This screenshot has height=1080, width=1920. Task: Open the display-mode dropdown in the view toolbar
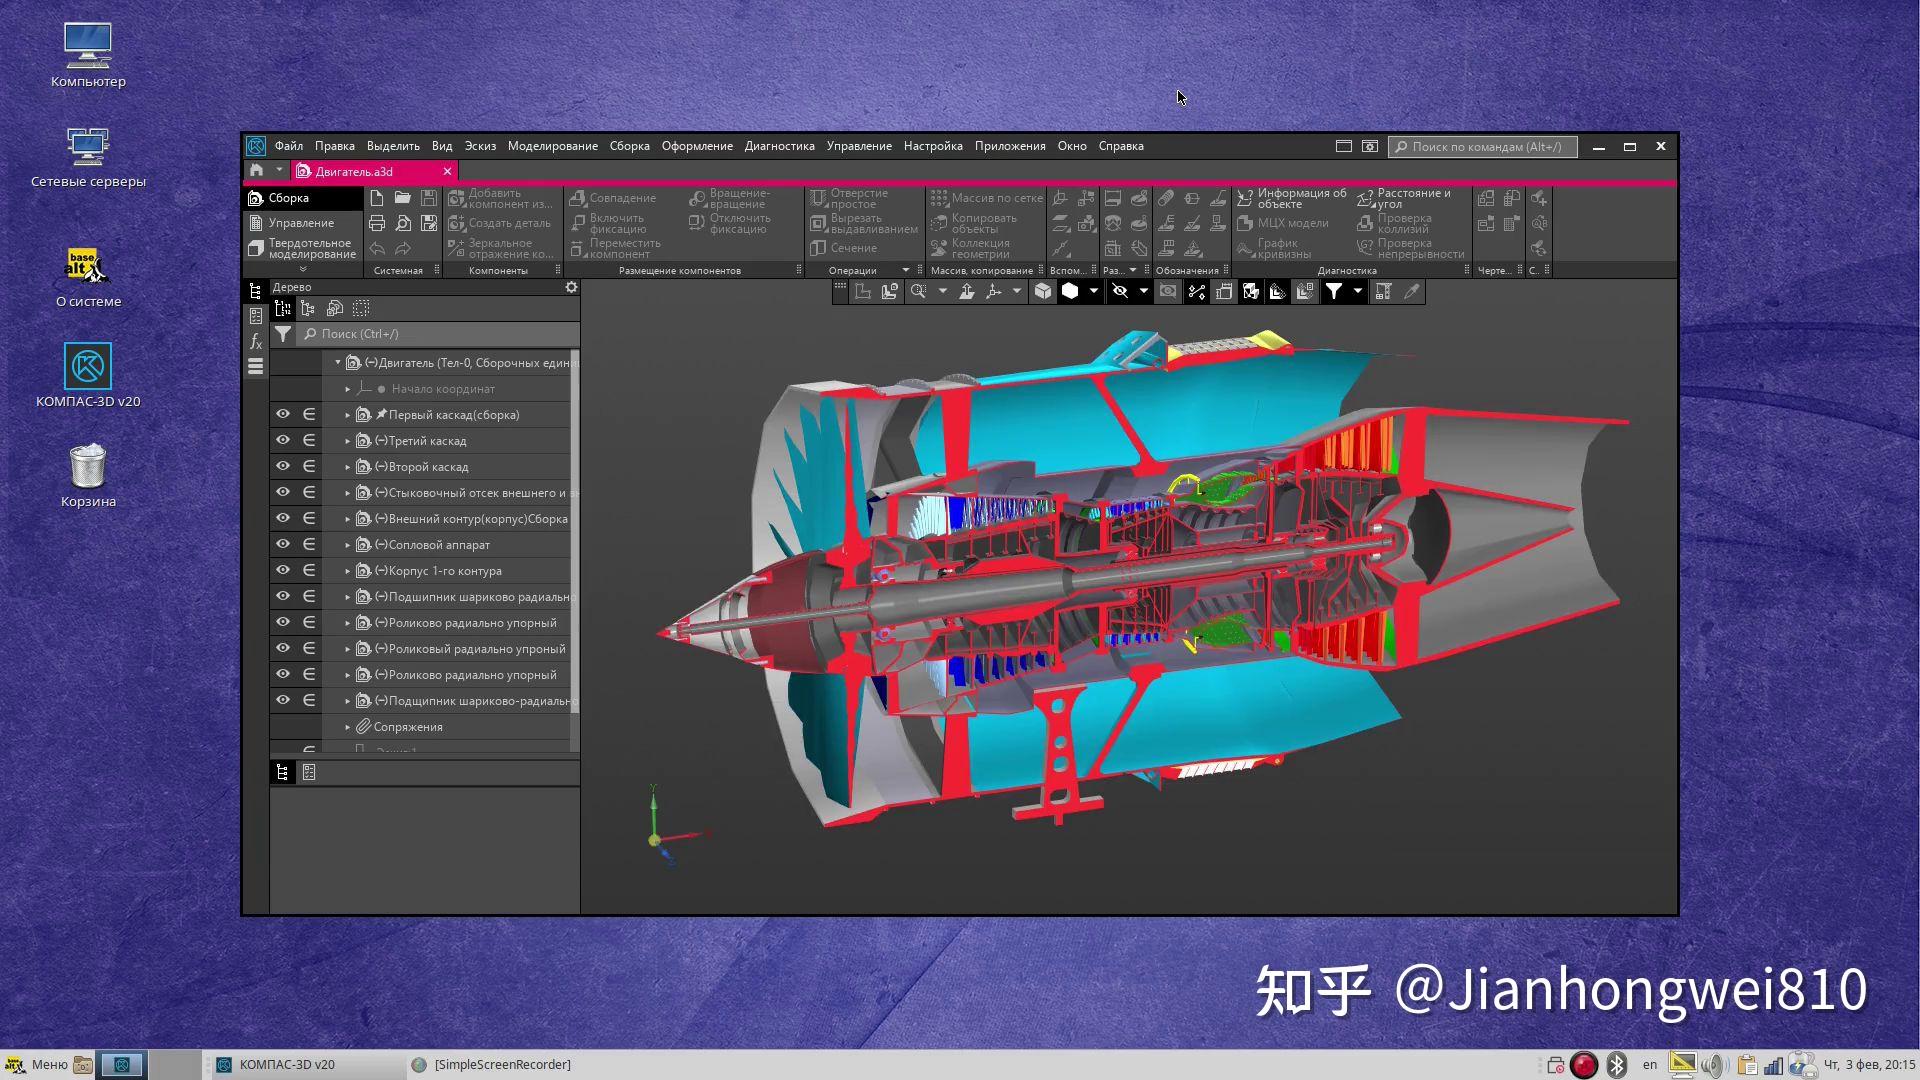tap(1093, 291)
